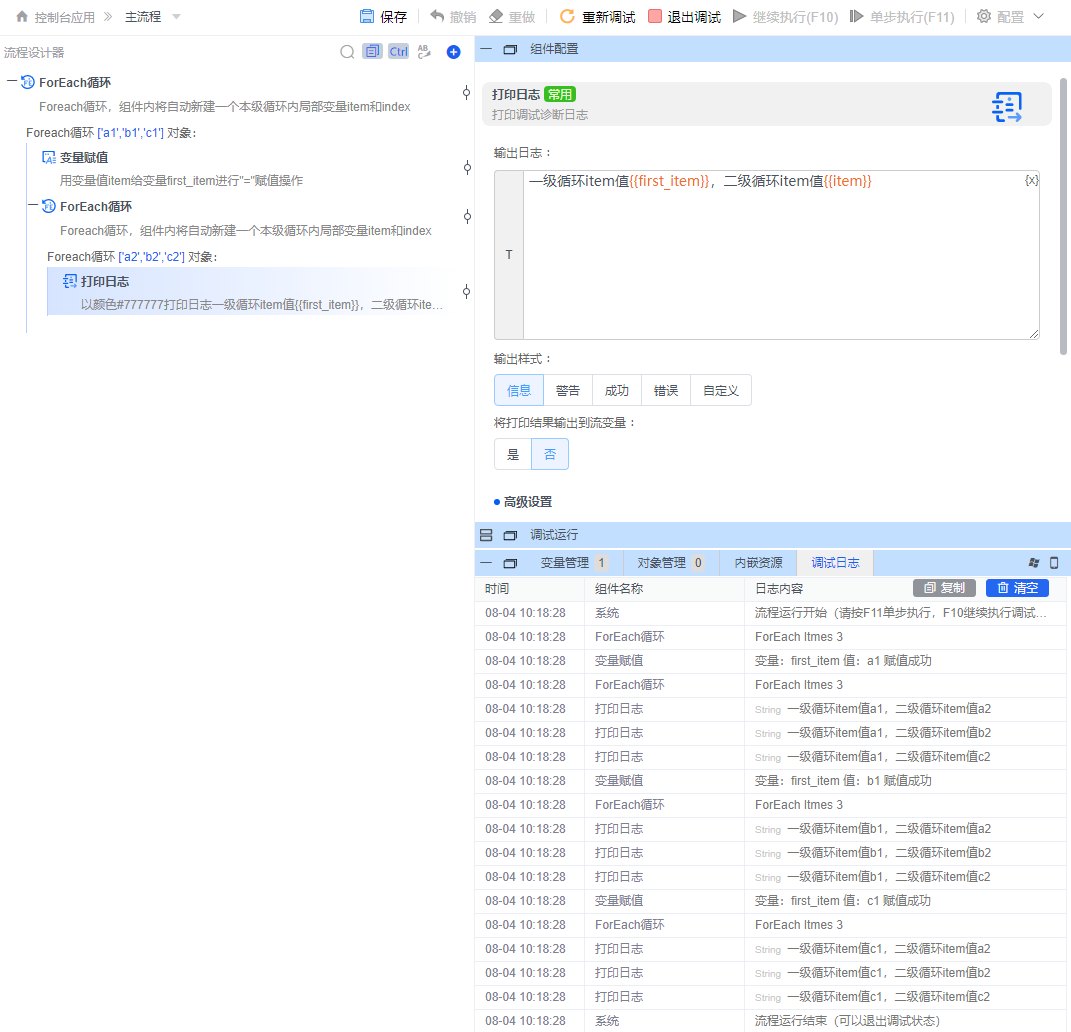Click 重新调试 to restart debugging
The width and height of the screenshot is (1071, 1032).
click(x=597, y=16)
